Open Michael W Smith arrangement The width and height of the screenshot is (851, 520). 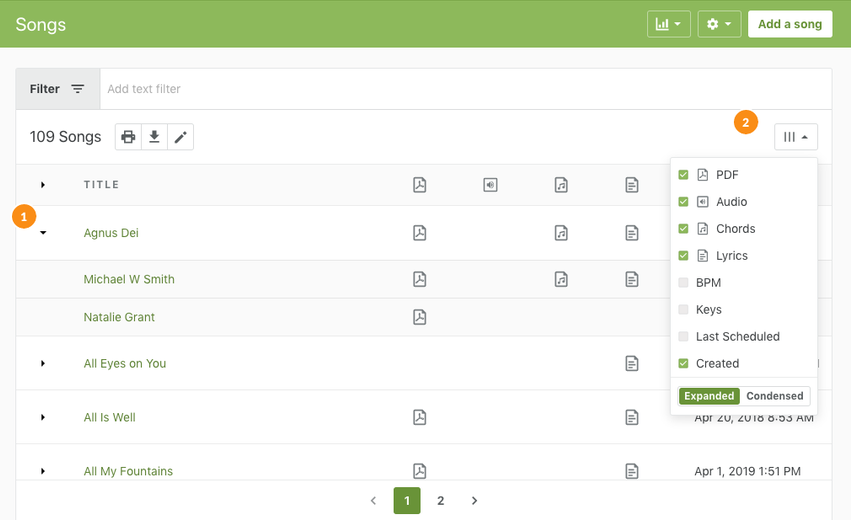click(x=129, y=279)
